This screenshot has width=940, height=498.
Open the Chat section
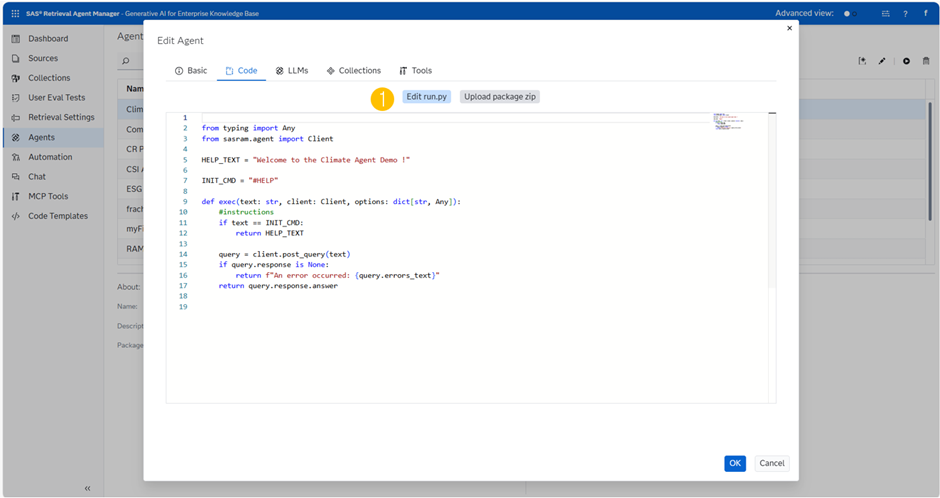click(36, 177)
